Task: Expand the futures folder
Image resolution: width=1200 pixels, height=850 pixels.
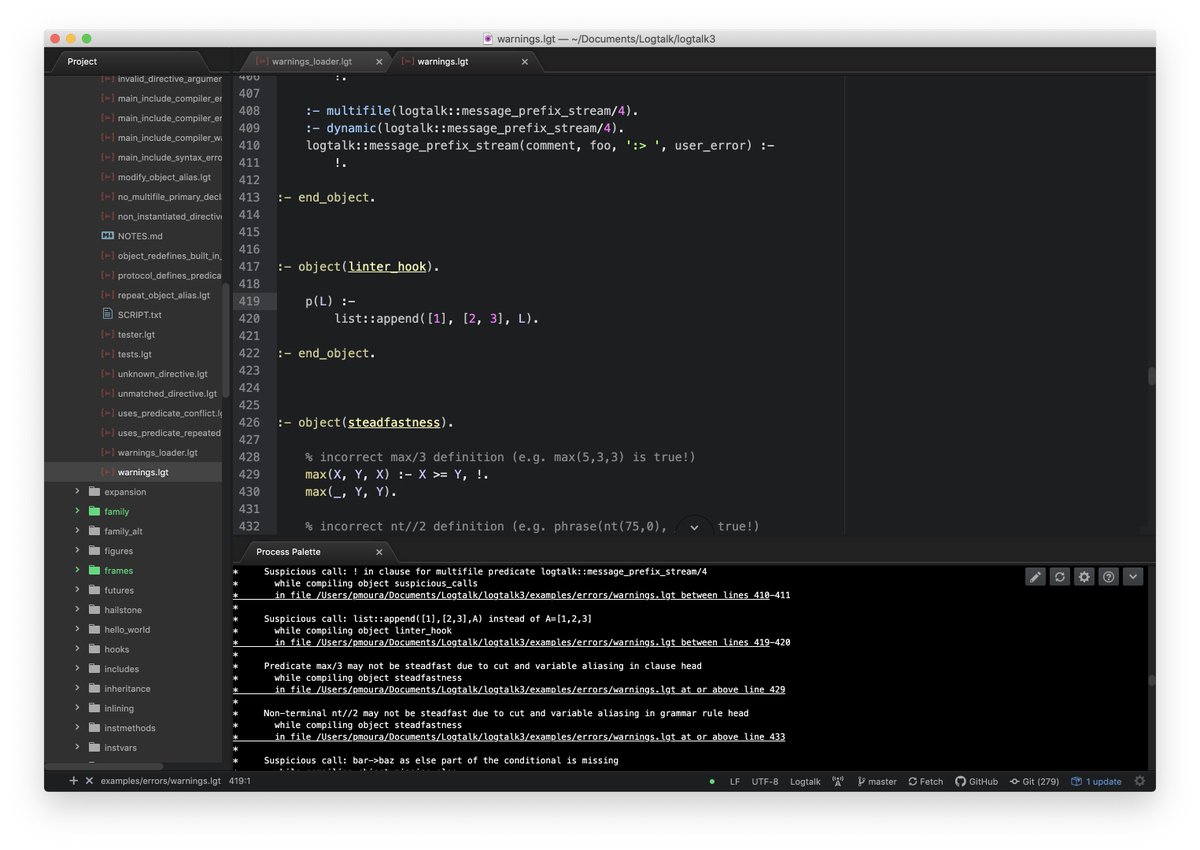Action: coord(77,590)
